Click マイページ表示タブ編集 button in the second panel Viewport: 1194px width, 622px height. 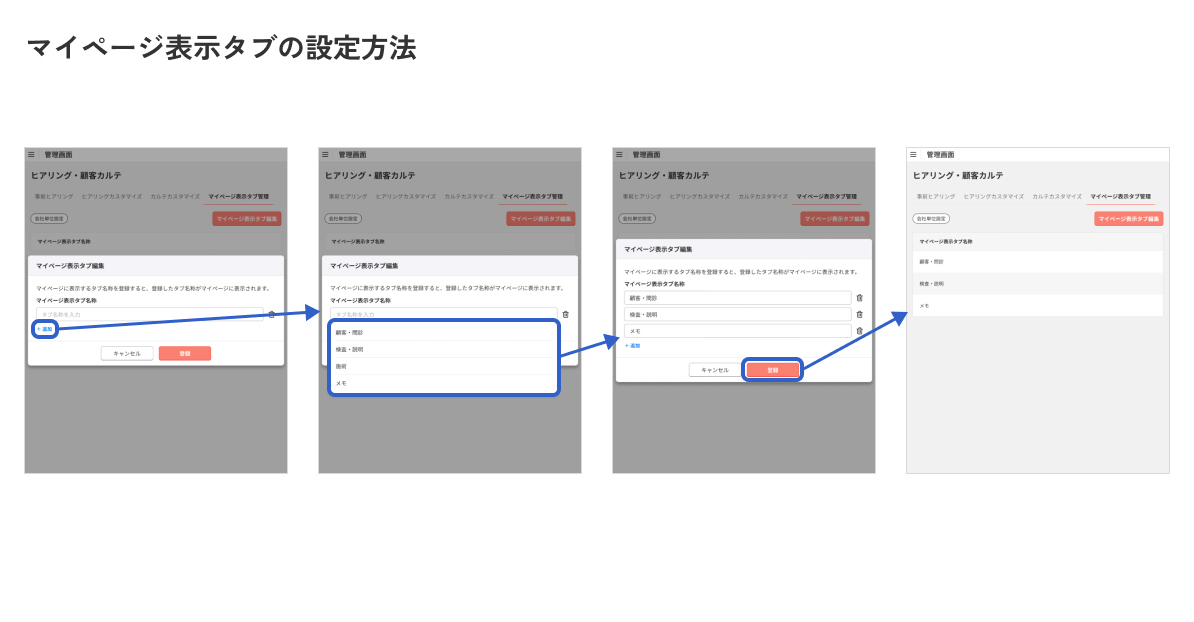(541, 218)
